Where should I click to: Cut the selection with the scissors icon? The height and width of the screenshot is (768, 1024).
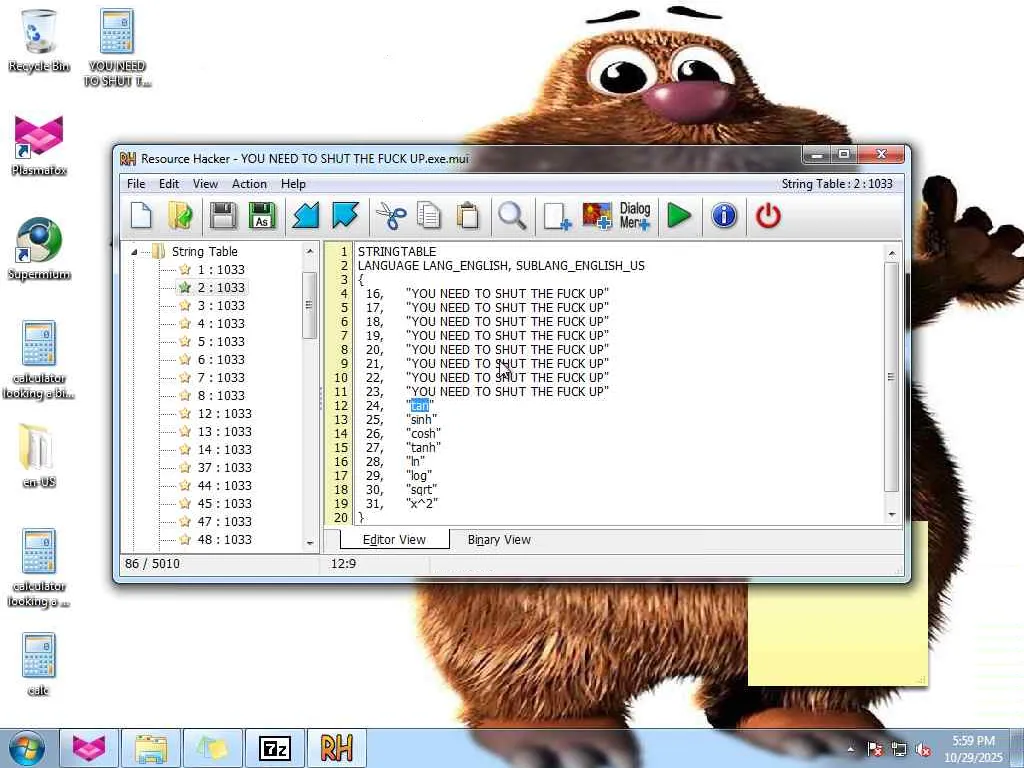tap(391, 216)
